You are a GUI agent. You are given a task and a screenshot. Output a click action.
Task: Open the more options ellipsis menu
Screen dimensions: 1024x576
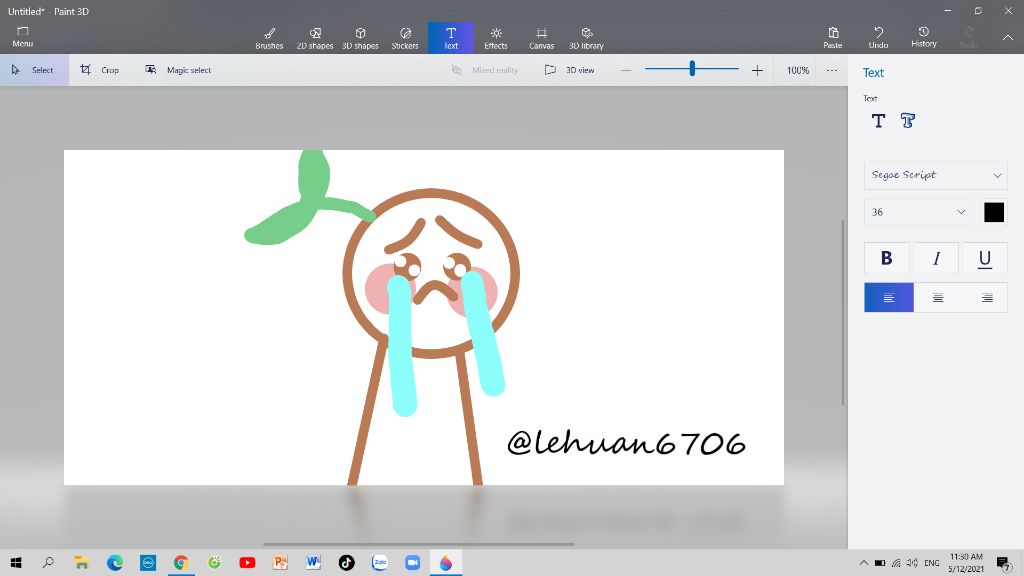[831, 70]
